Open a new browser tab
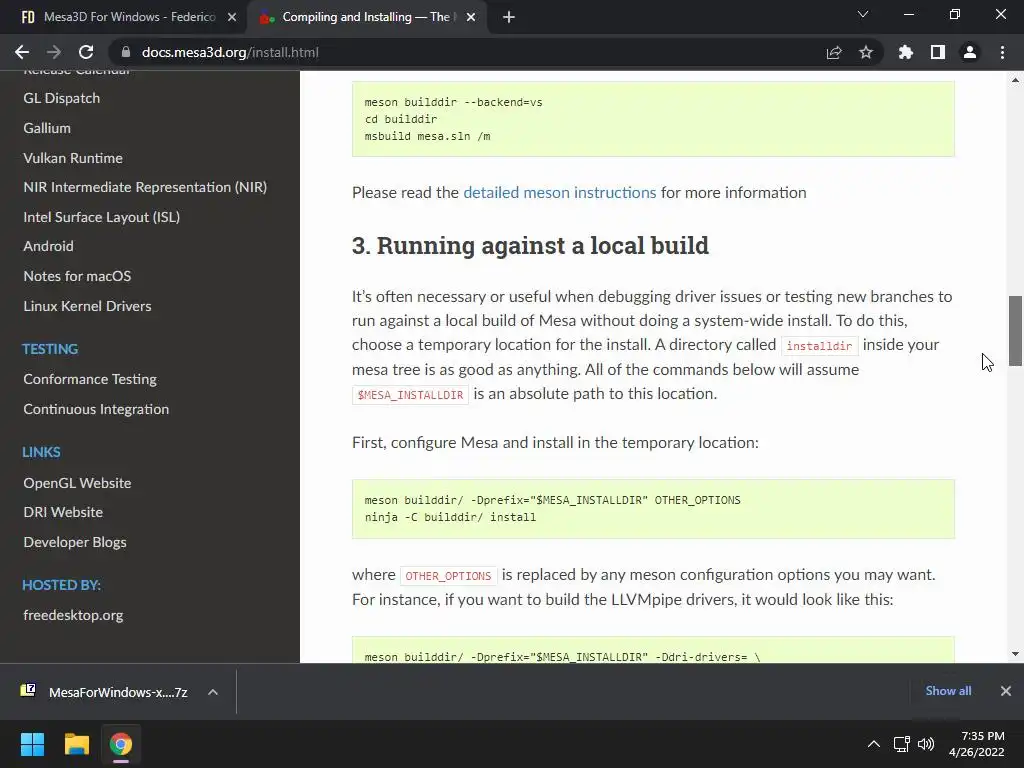Image resolution: width=1024 pixels, height=768 pixels. pyautogui.click(x=509, y=18)
